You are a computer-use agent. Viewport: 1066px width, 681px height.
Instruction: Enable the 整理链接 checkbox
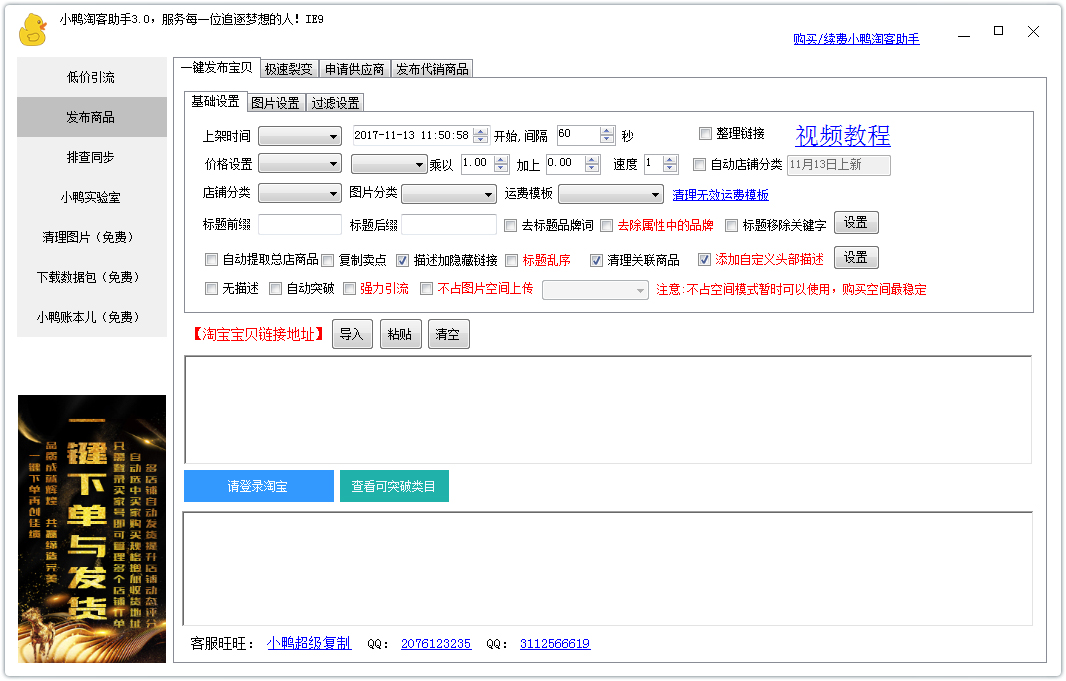tap(705, 134)
